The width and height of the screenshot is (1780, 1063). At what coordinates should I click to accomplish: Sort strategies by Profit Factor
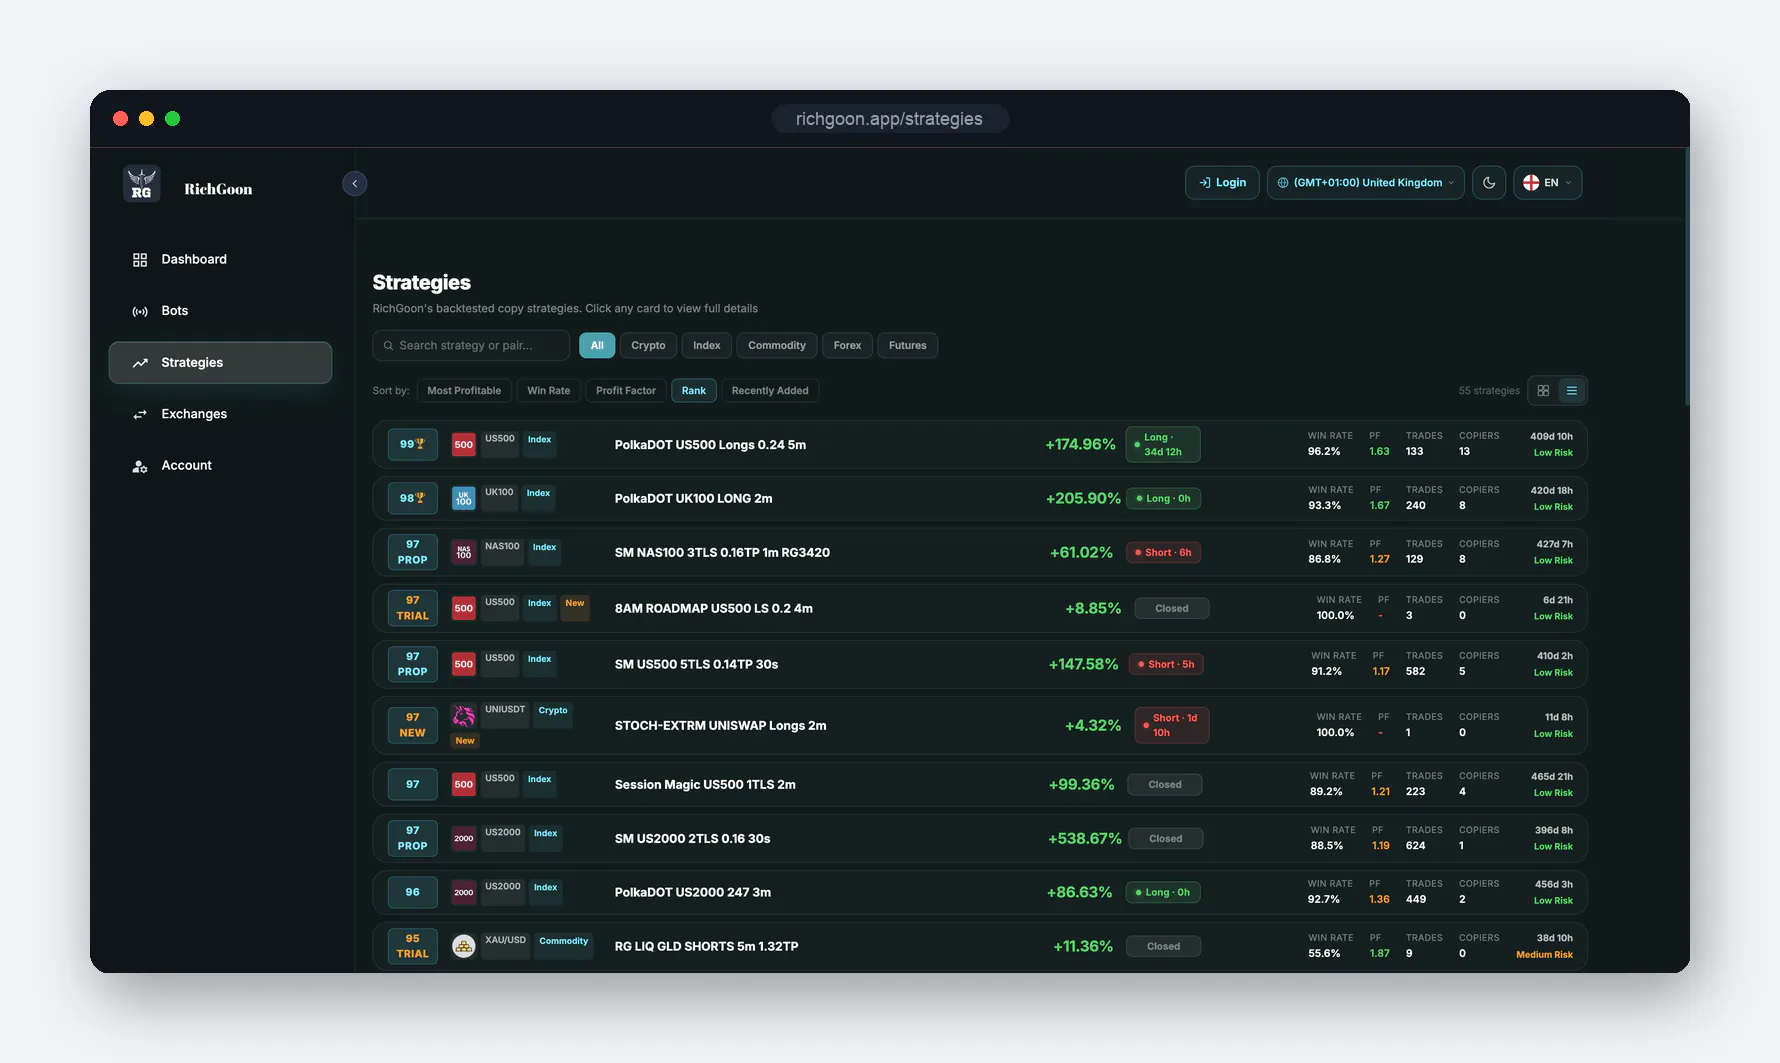coord(626,391)
